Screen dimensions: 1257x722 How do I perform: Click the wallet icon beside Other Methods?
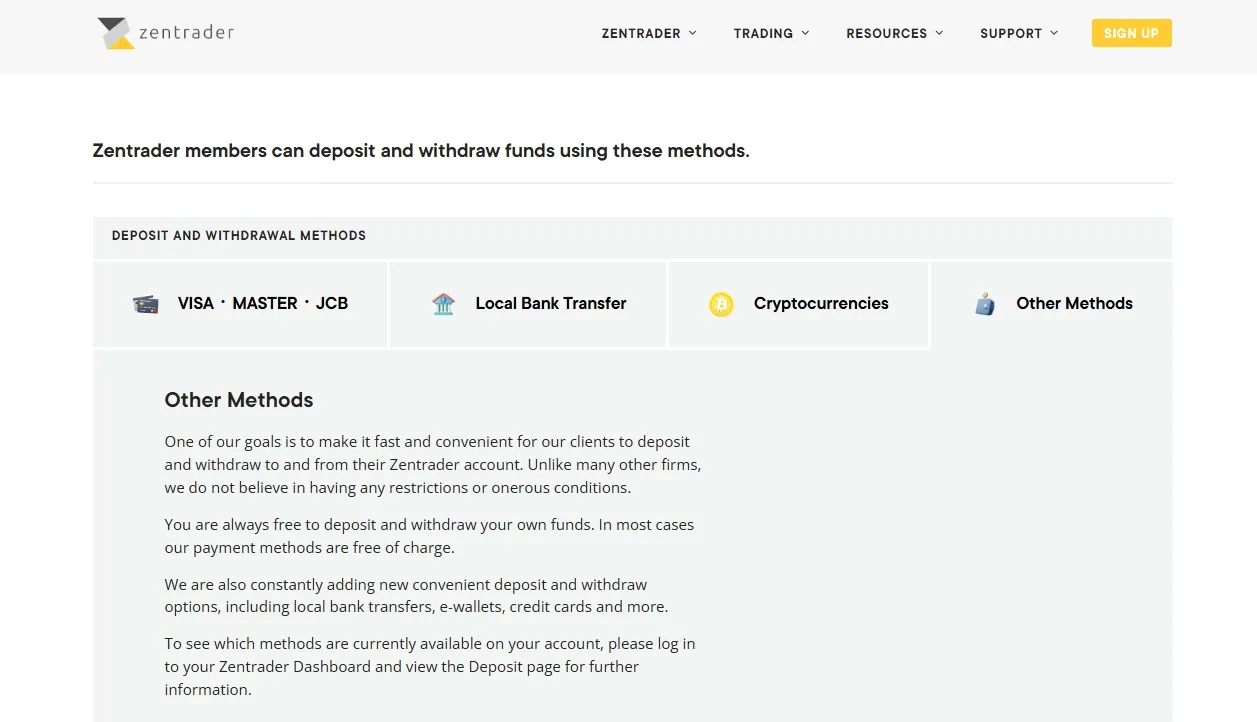point(985,304)
